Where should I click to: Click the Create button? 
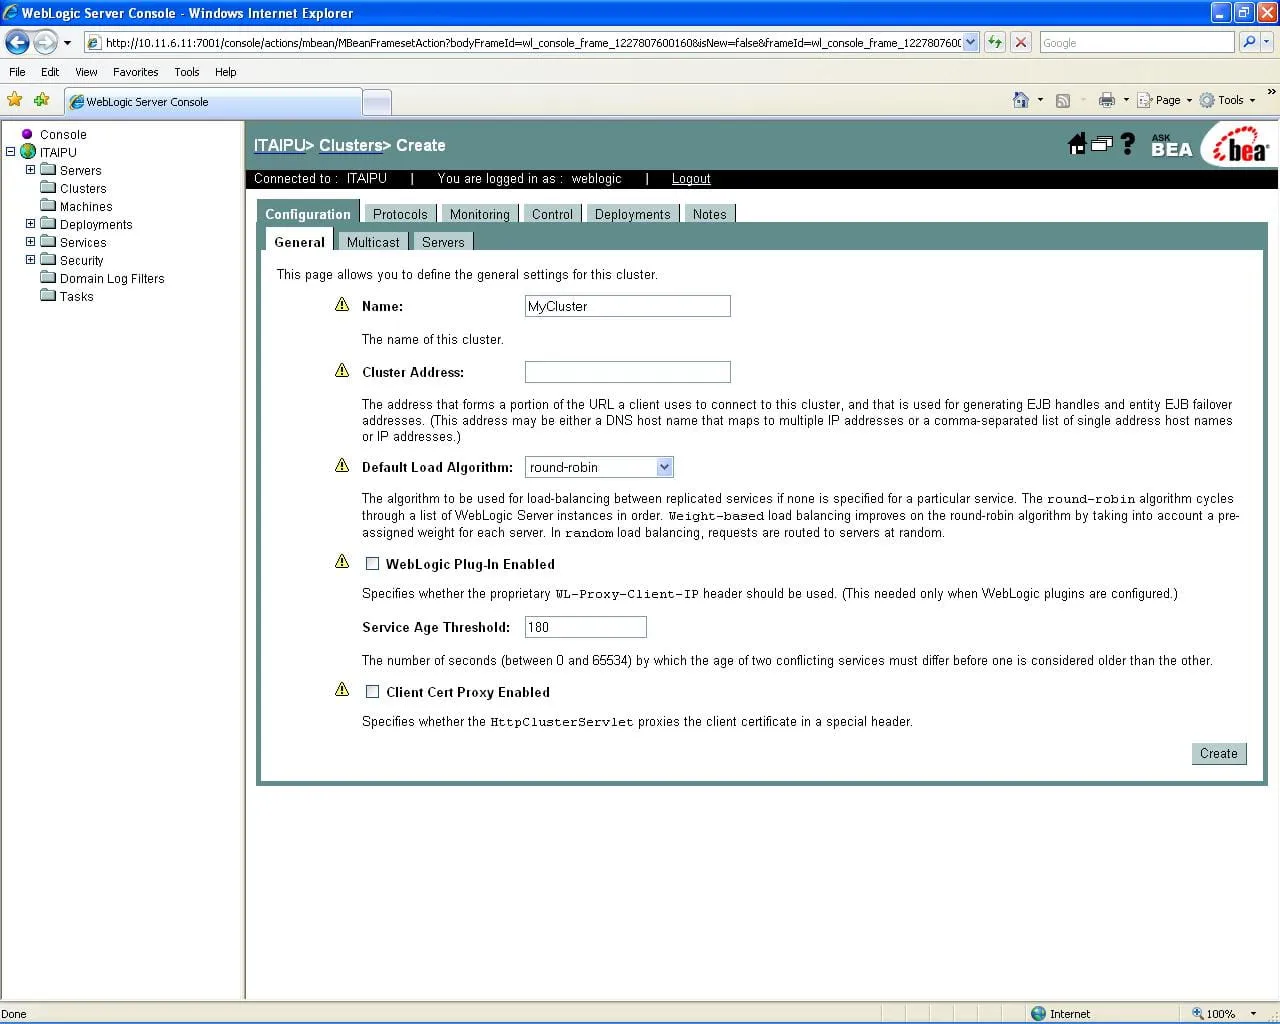[x=1219, y=753]
